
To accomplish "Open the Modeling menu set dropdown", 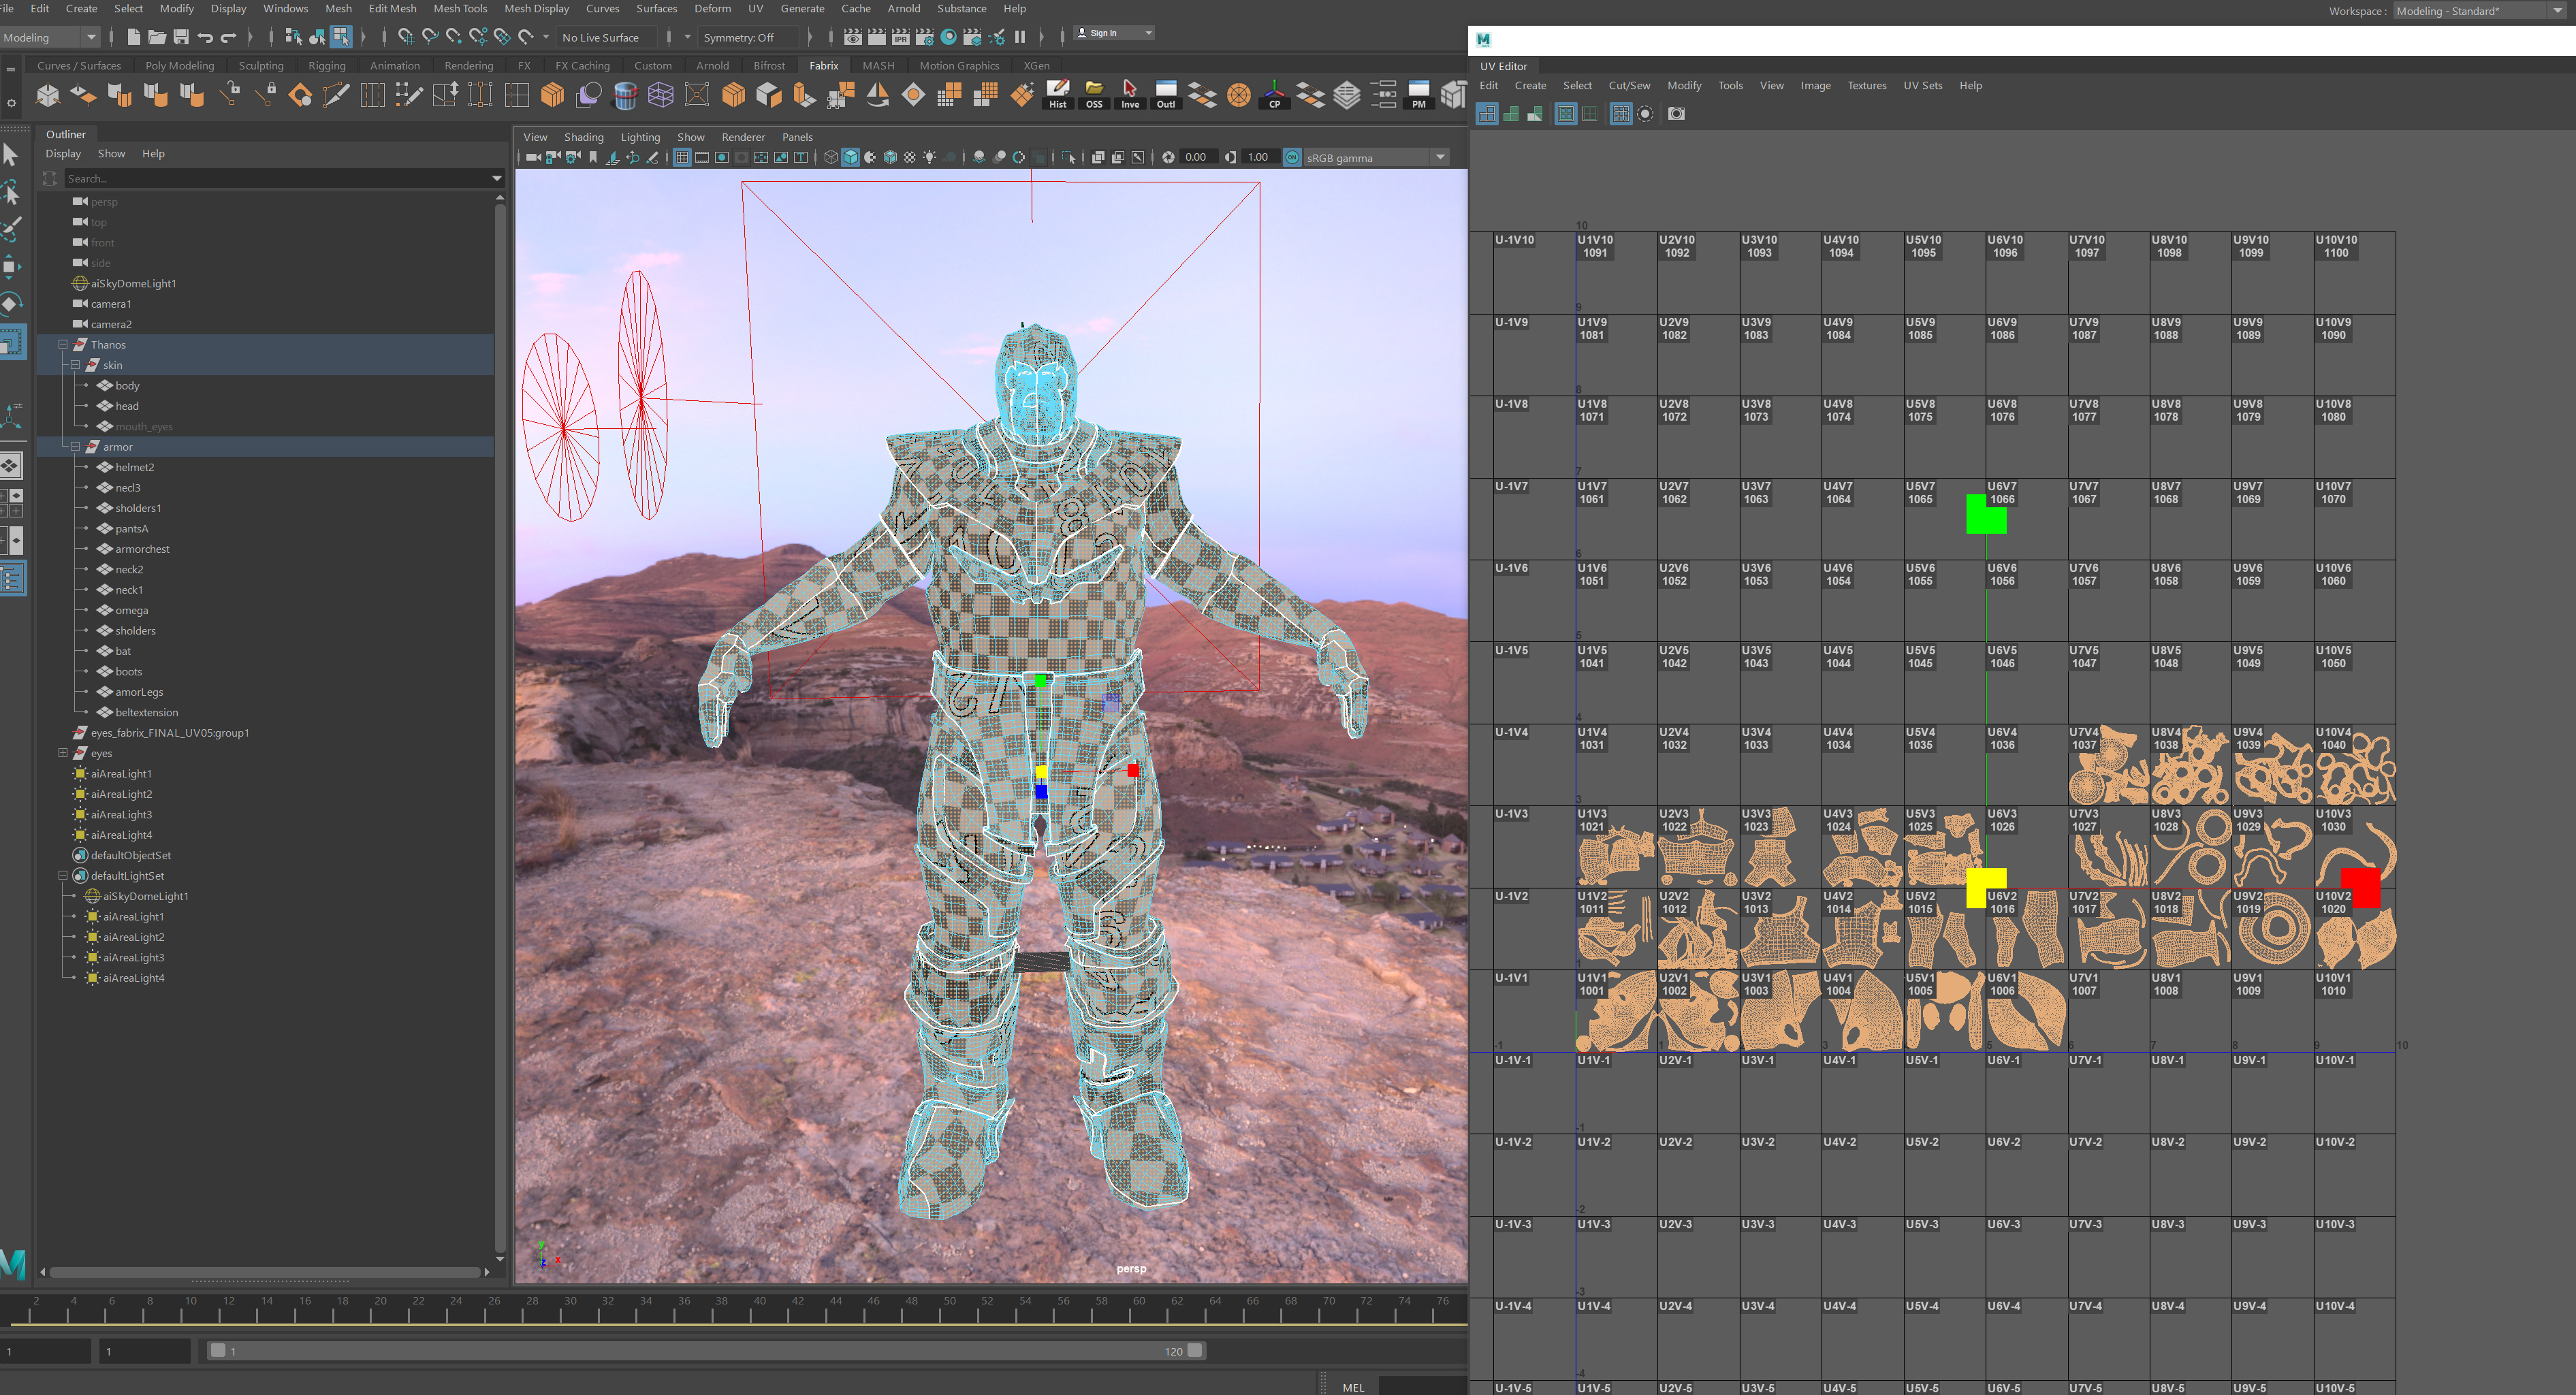I will coord(50,37).
